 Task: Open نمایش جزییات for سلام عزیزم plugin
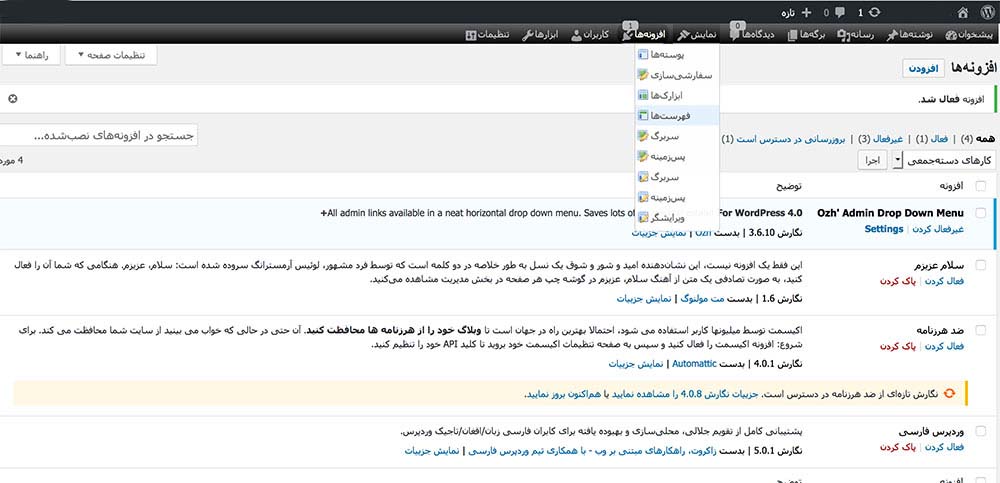pyautogui.click(x=642, y=298)
